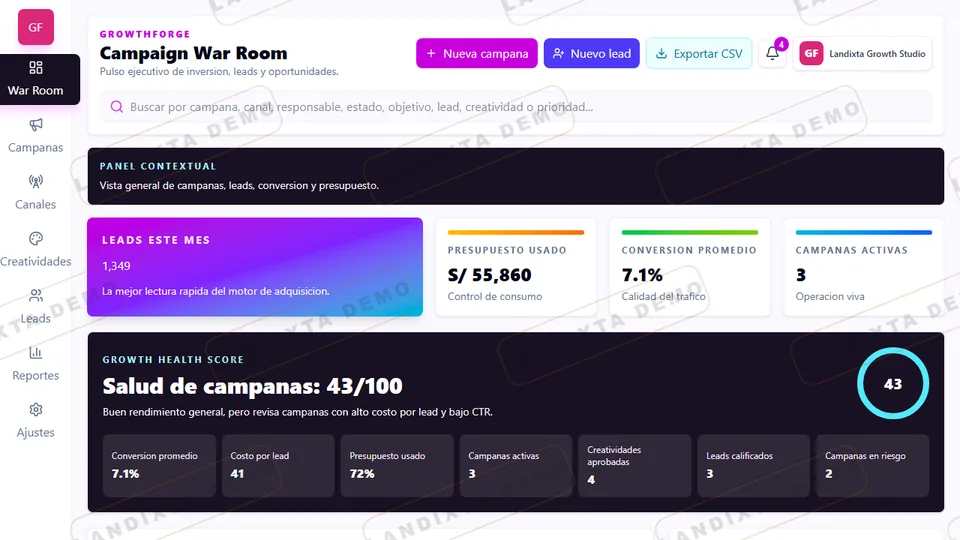Click the orange Presupuesto usado bar
Viewport: 960px width, 540px height.
[x=516, y=233]
